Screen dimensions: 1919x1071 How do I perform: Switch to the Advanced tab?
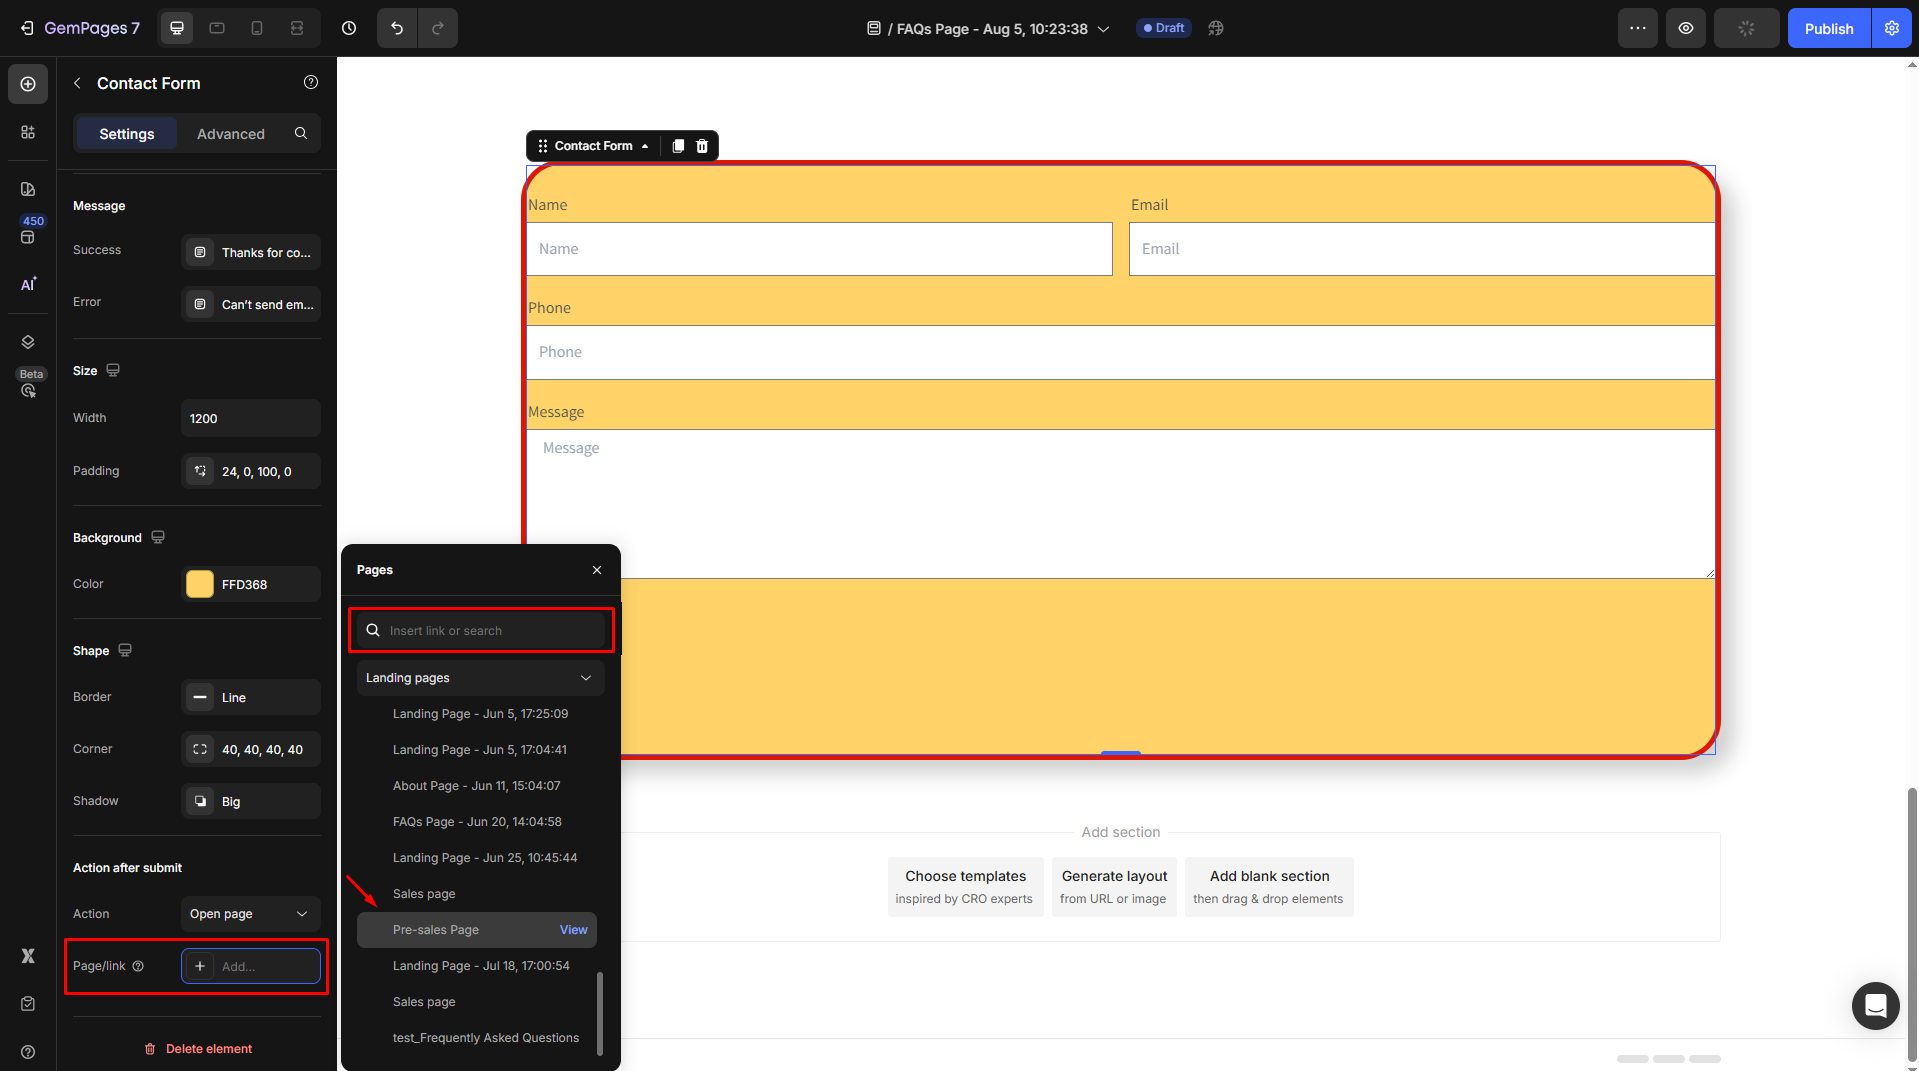[230, 134]
